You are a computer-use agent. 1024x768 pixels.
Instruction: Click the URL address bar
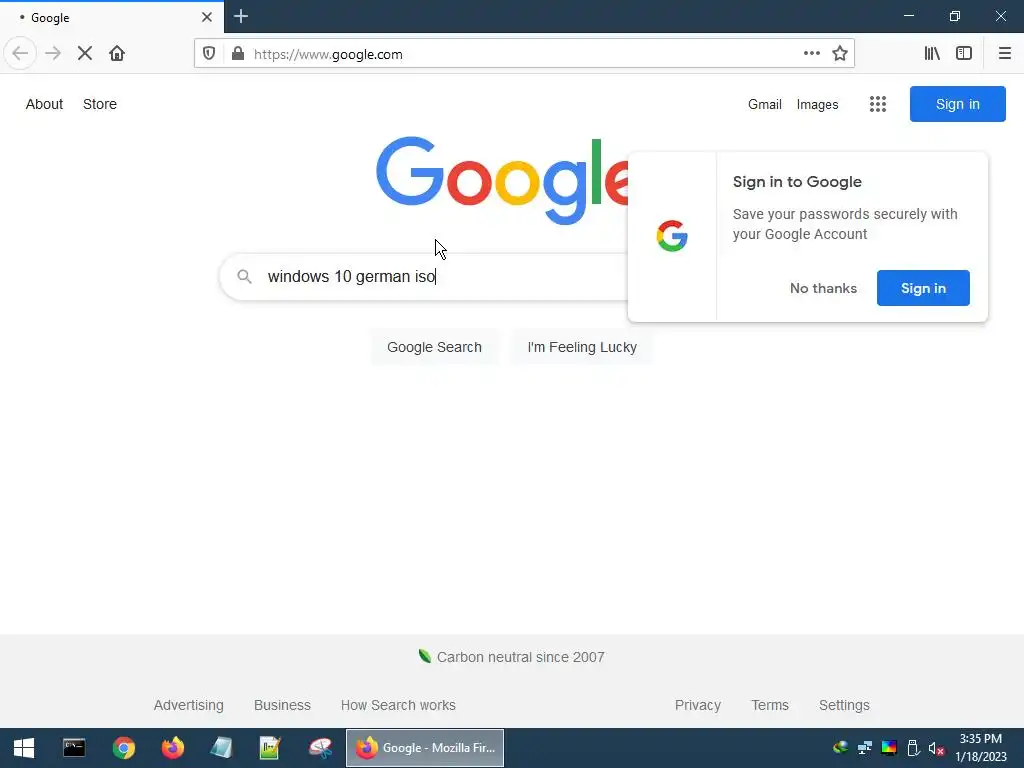[x=524, y=54]
